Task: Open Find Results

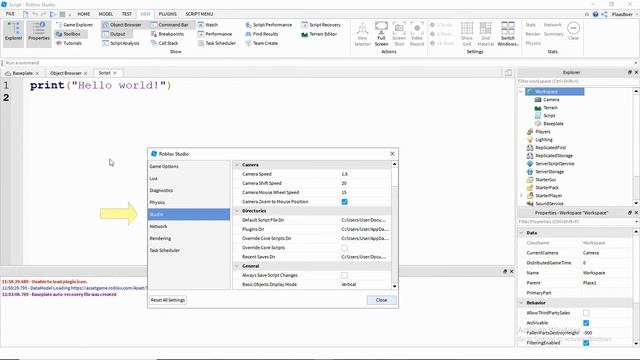Action: pyautogui.click(x=262, y=34)
